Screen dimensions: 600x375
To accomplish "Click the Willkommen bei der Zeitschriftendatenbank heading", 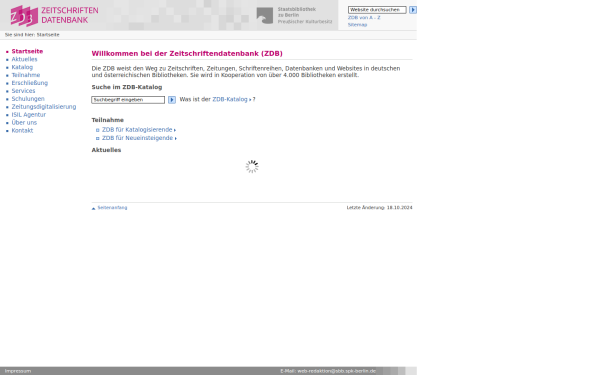I will (187, 54).
